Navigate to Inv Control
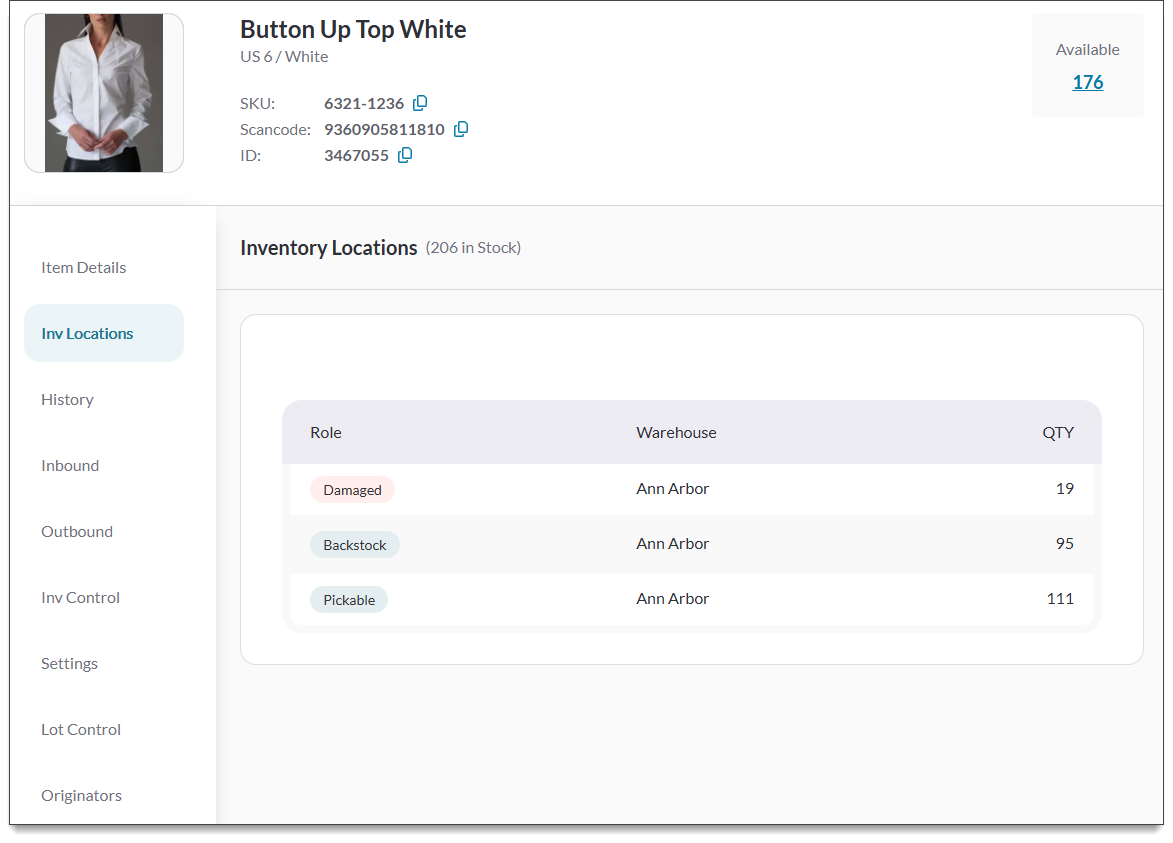The image size is (1173, 843). tap(80, 597)
